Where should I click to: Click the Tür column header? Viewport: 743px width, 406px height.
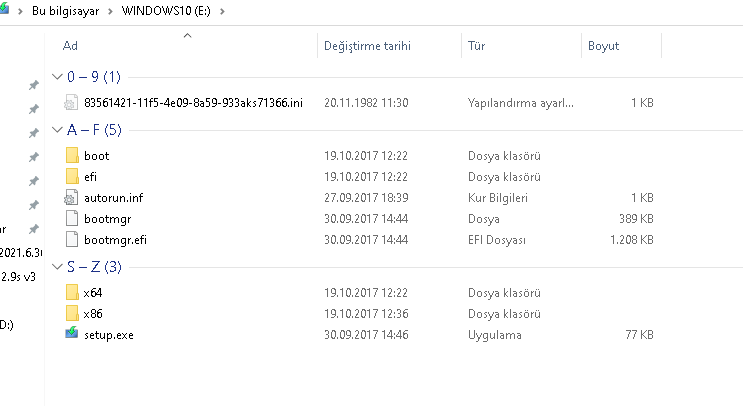(477, 46)
